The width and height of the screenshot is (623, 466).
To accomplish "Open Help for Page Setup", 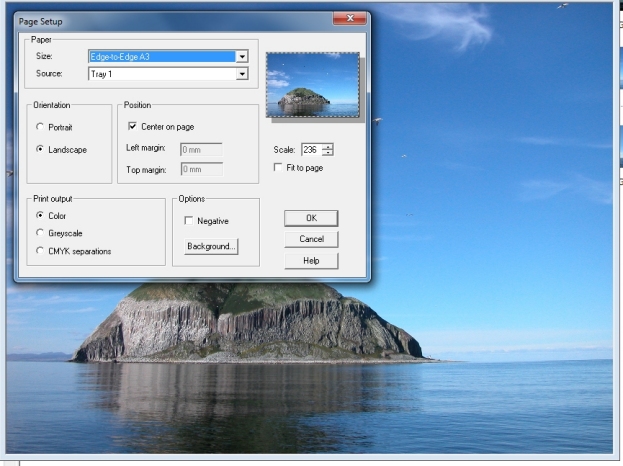I will pos(311,261).
